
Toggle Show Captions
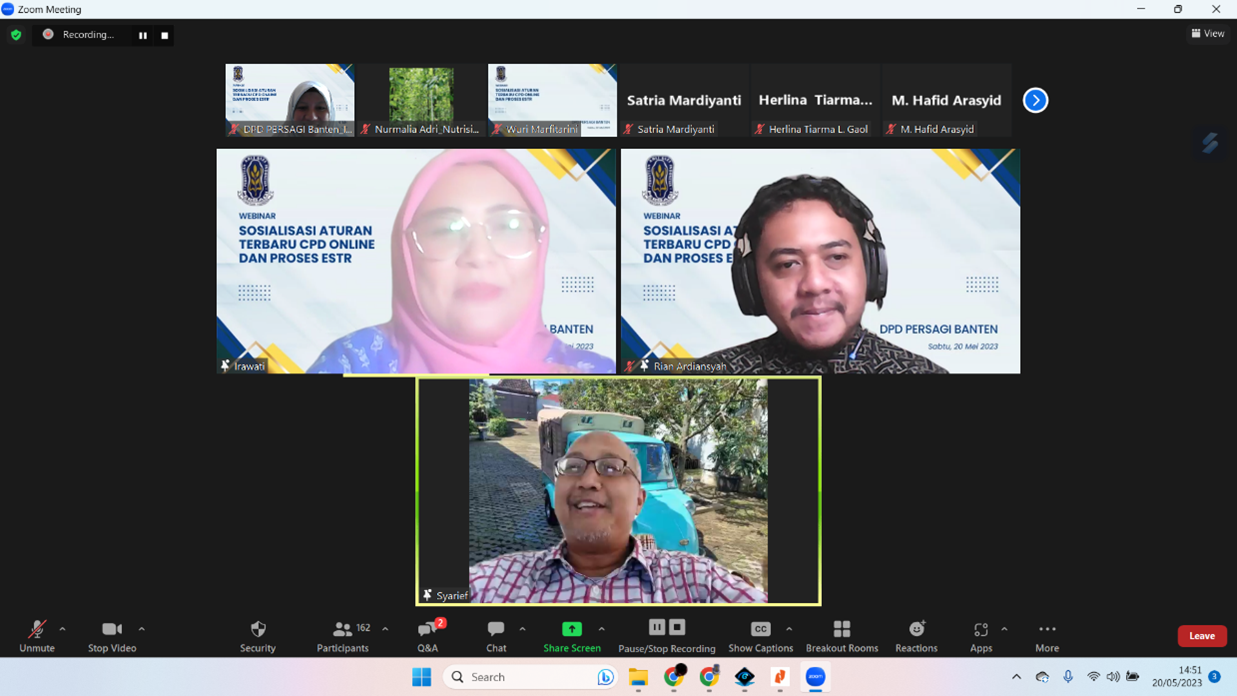tap(760, 636)
